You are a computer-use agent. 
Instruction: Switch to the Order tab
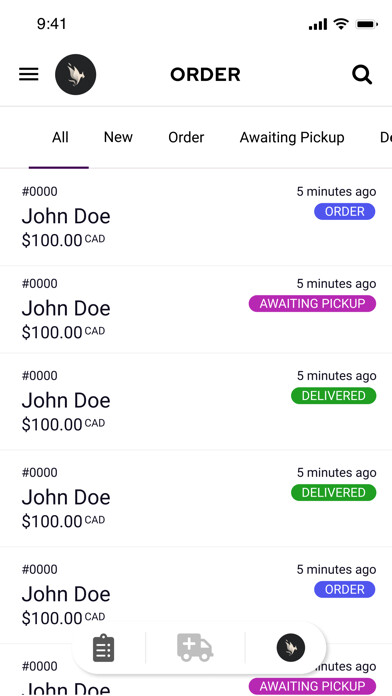[186, 137]
